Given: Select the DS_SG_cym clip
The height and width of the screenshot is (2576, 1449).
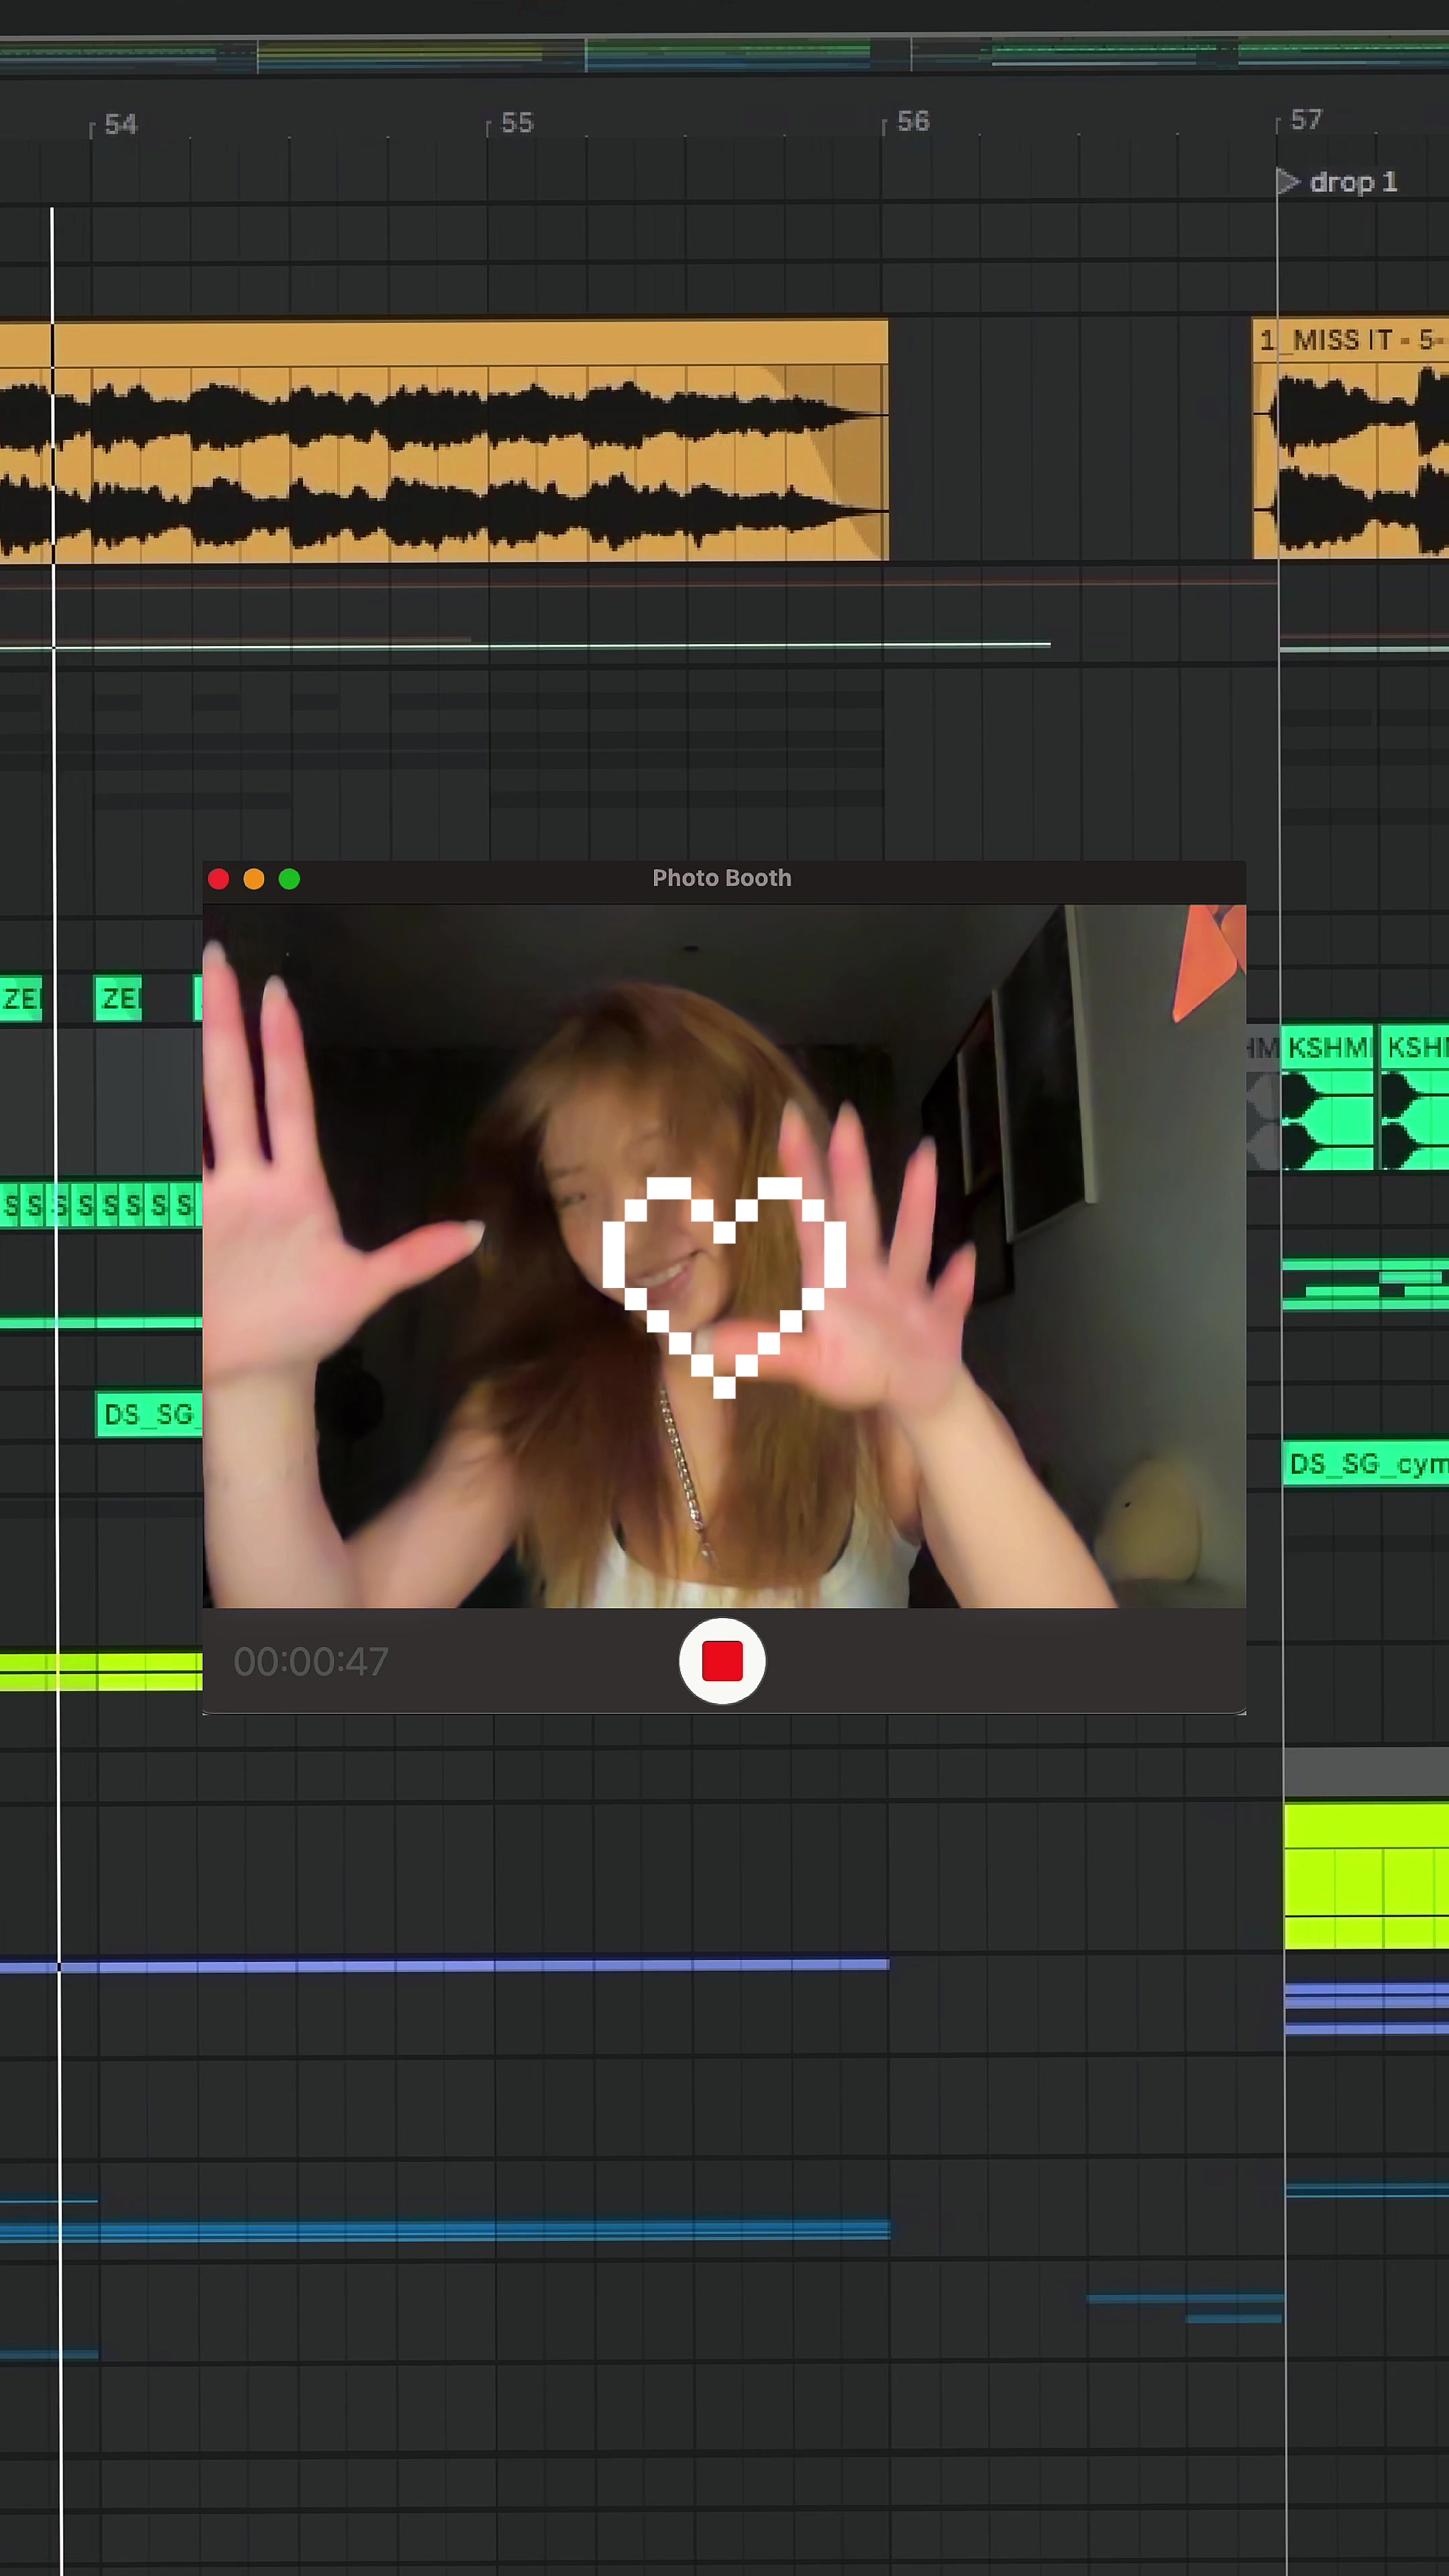Looking at the screenshot, I should click(1365, 1464).
